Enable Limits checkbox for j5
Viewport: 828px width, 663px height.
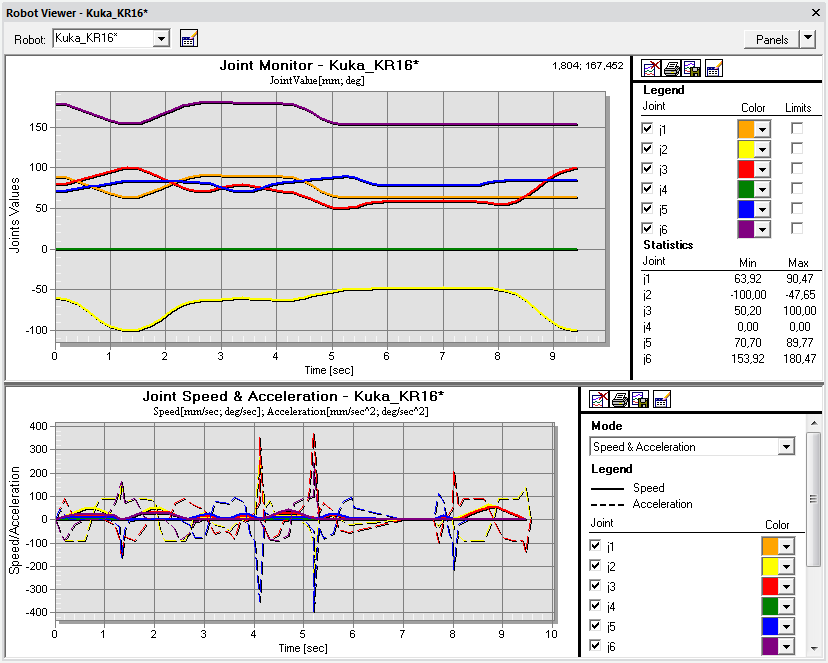[797, 209]
